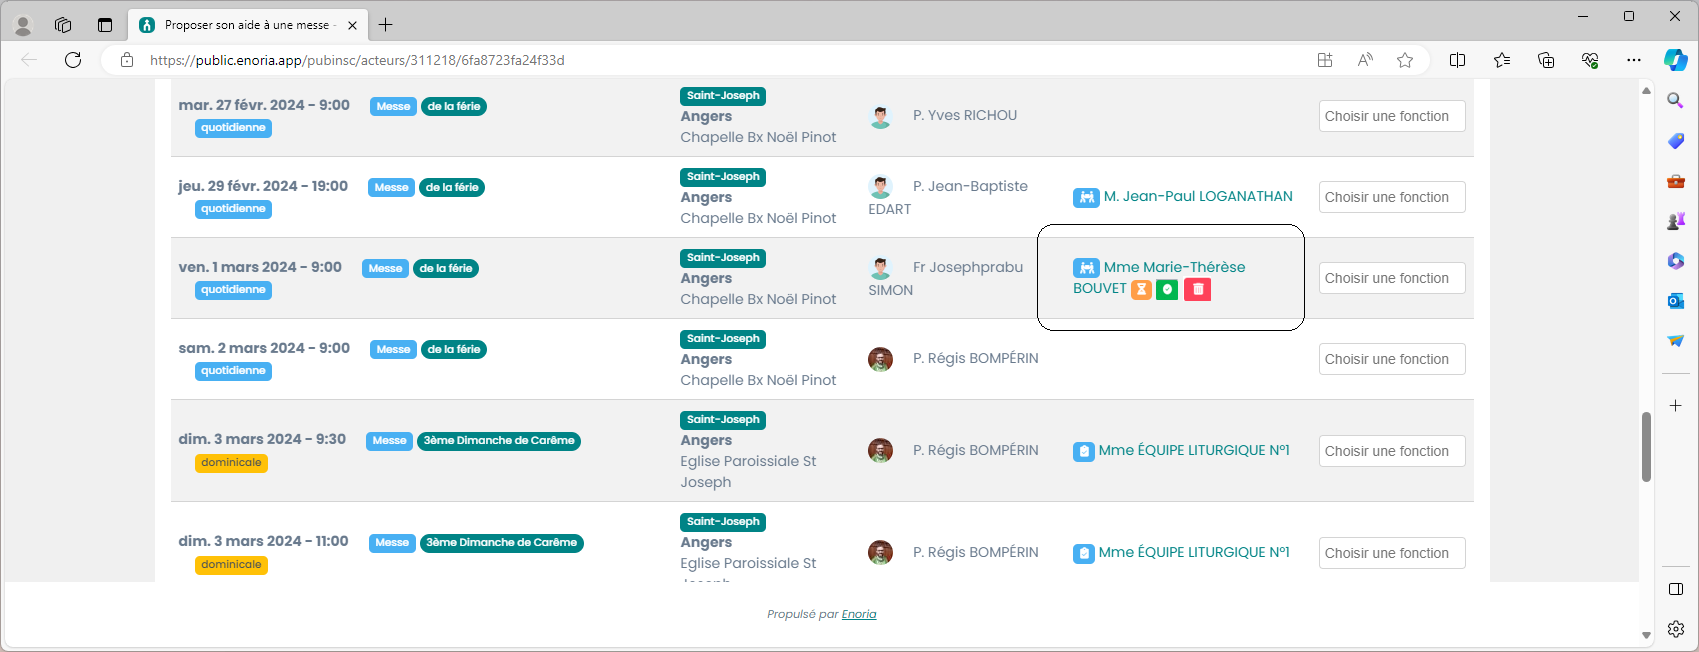
Task: Open 'Choisir une fonction' for 1 mars mass
Action: click(x=1391, y=278)
